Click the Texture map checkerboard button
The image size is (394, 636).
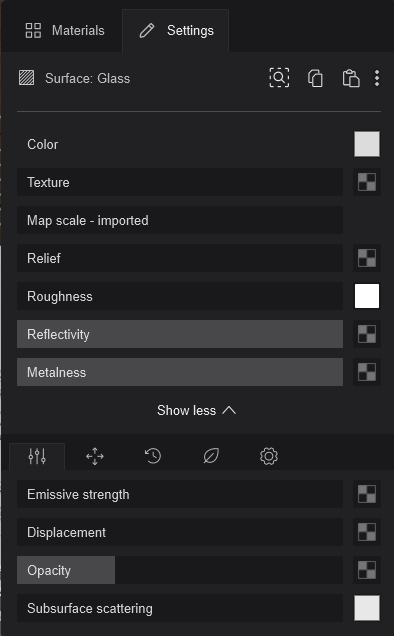click(x=367, y=182)
